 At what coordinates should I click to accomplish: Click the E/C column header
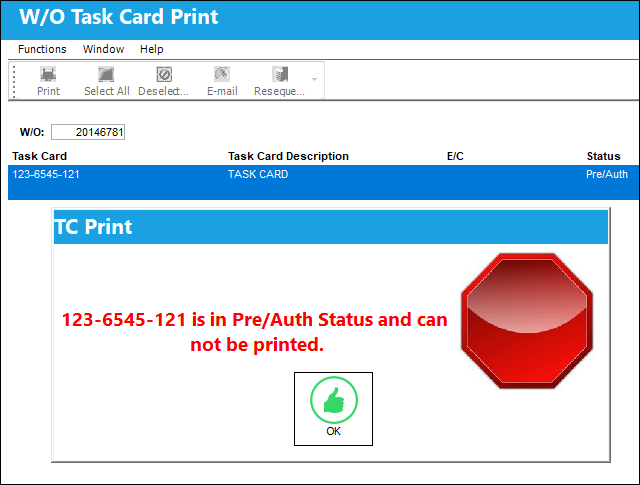pyautogui.click(x=455, y=156)
